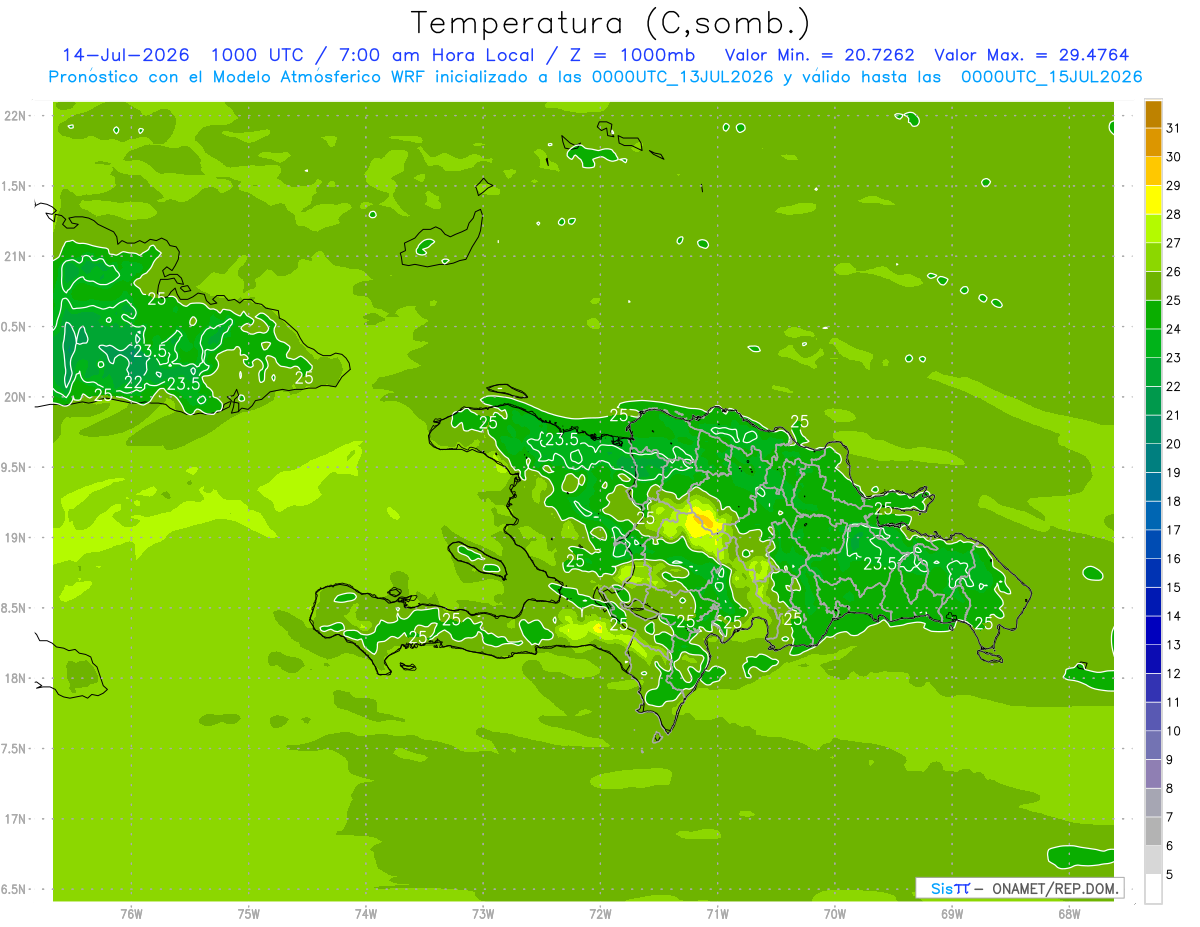
Task: Click "0000UTC_13JUL2026" initialization time
Action: (683, 76)
